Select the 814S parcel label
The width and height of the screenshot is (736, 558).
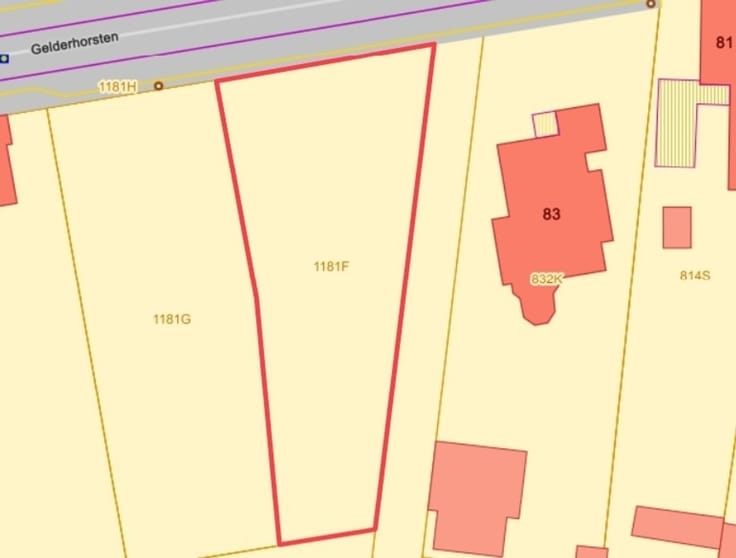point(695,275)
